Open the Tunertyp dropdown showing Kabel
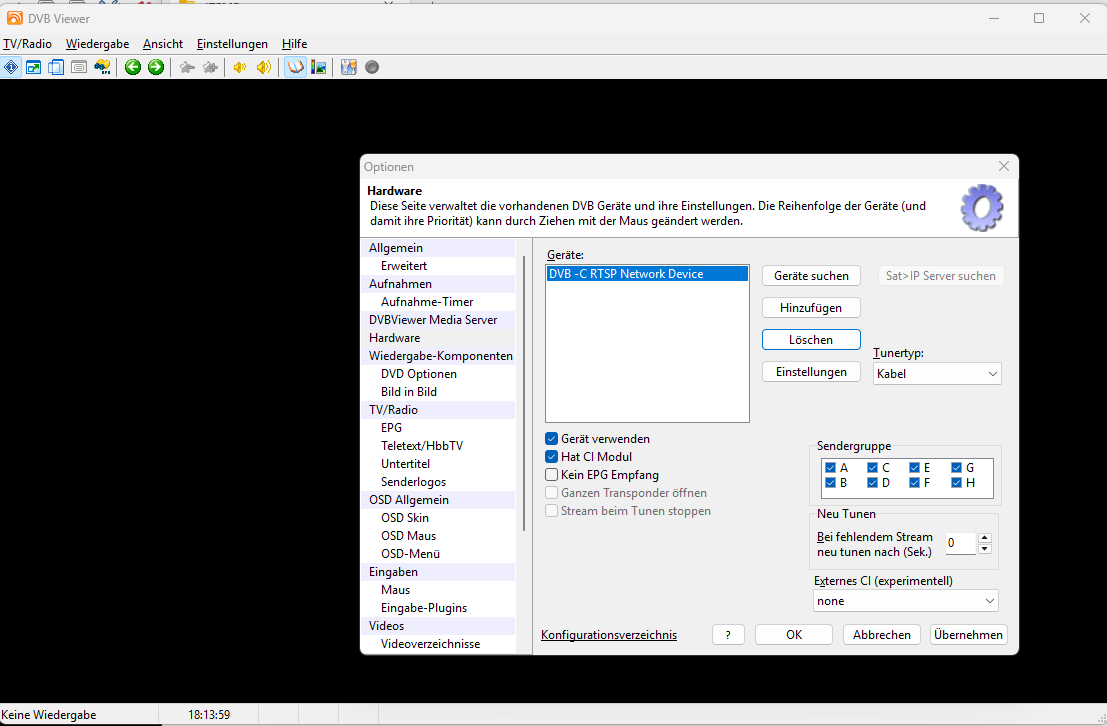The image size is (1107, 726). click(936, 374)
